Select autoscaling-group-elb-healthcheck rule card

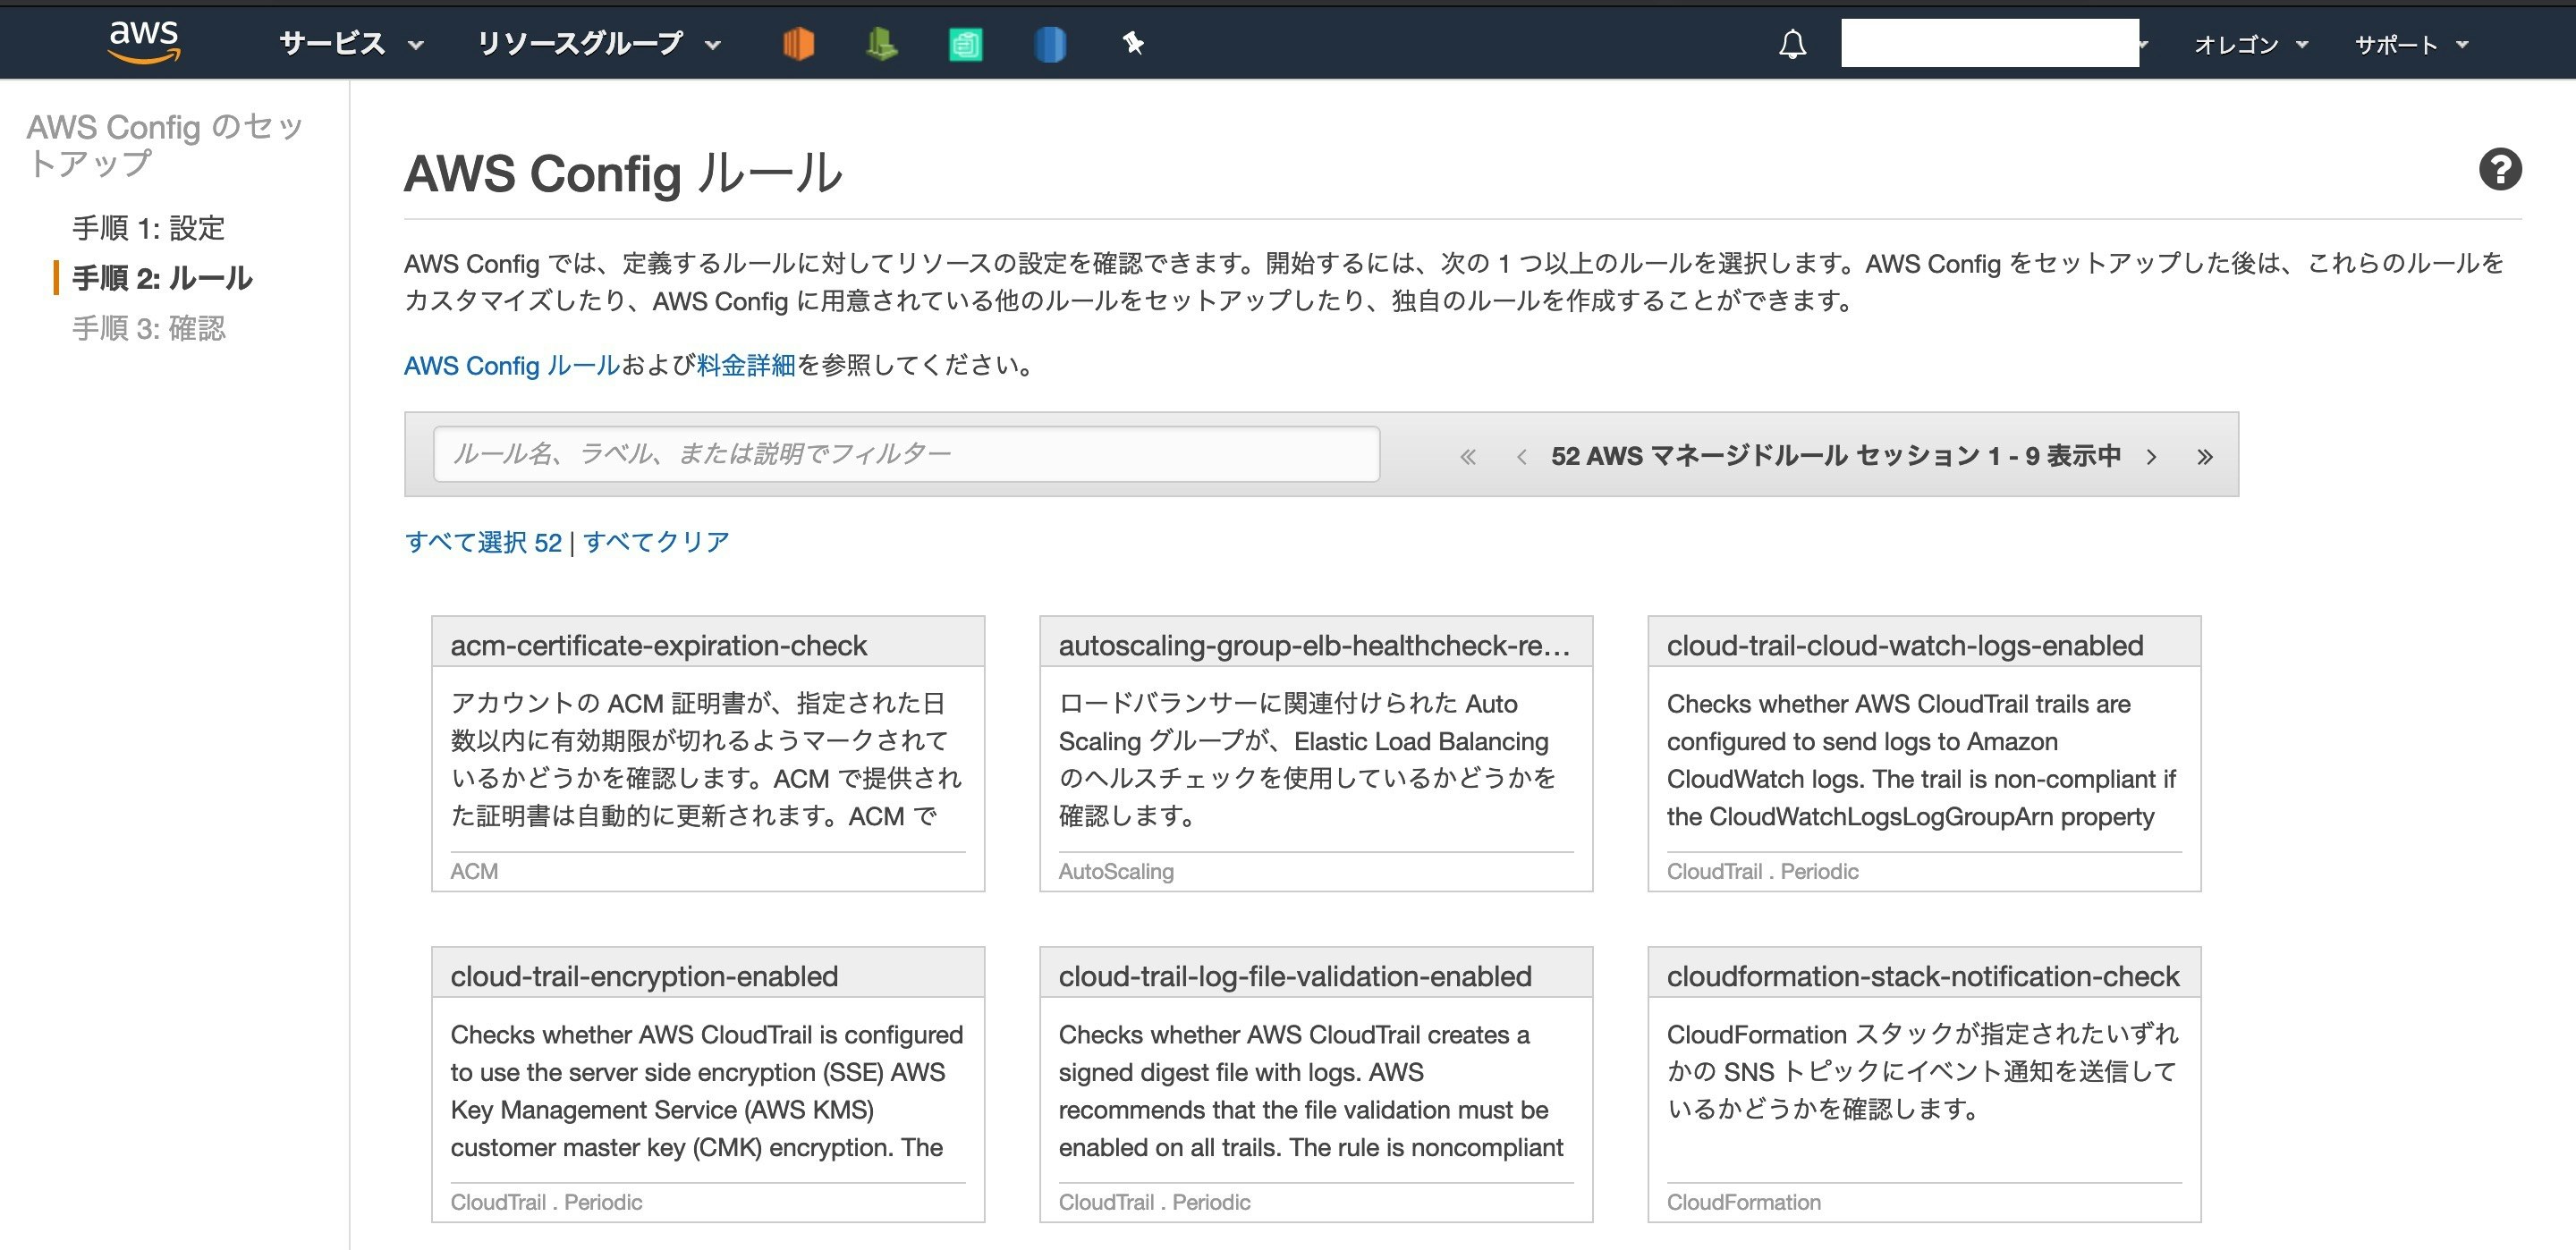[1316, 753]
